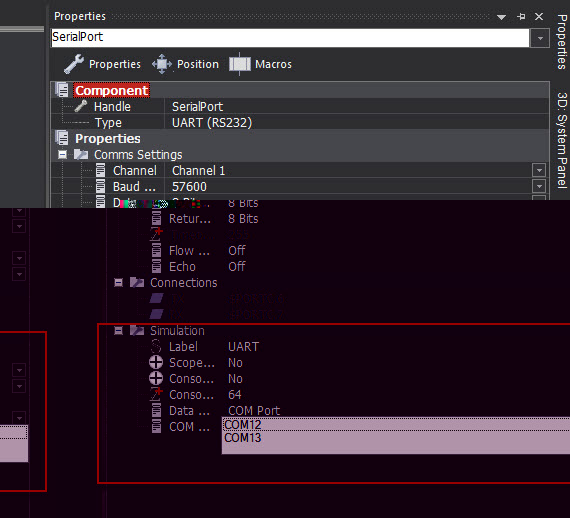The width and height of the screenshot is (570, 518).
Task: Click the first Conso... No value
Action: point(235,378)
